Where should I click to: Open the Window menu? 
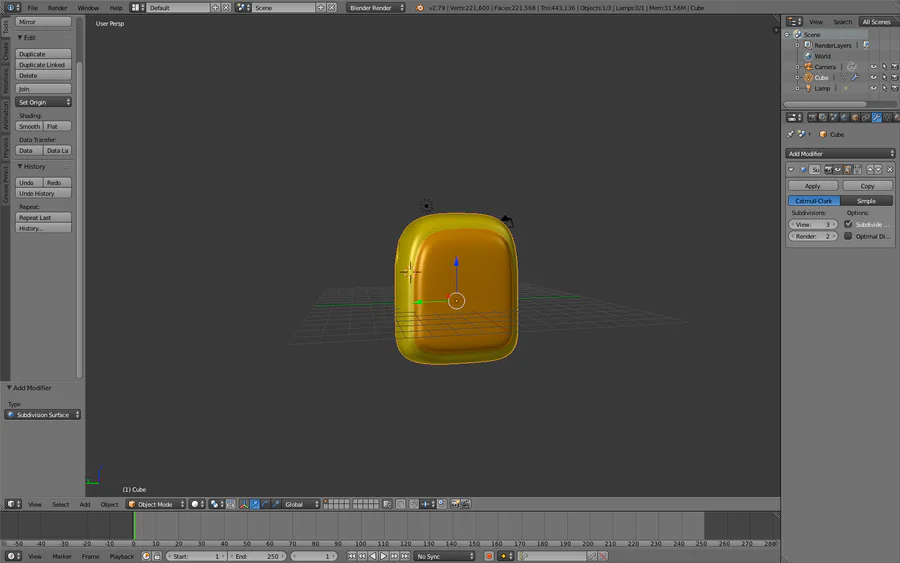coord(88,8)
